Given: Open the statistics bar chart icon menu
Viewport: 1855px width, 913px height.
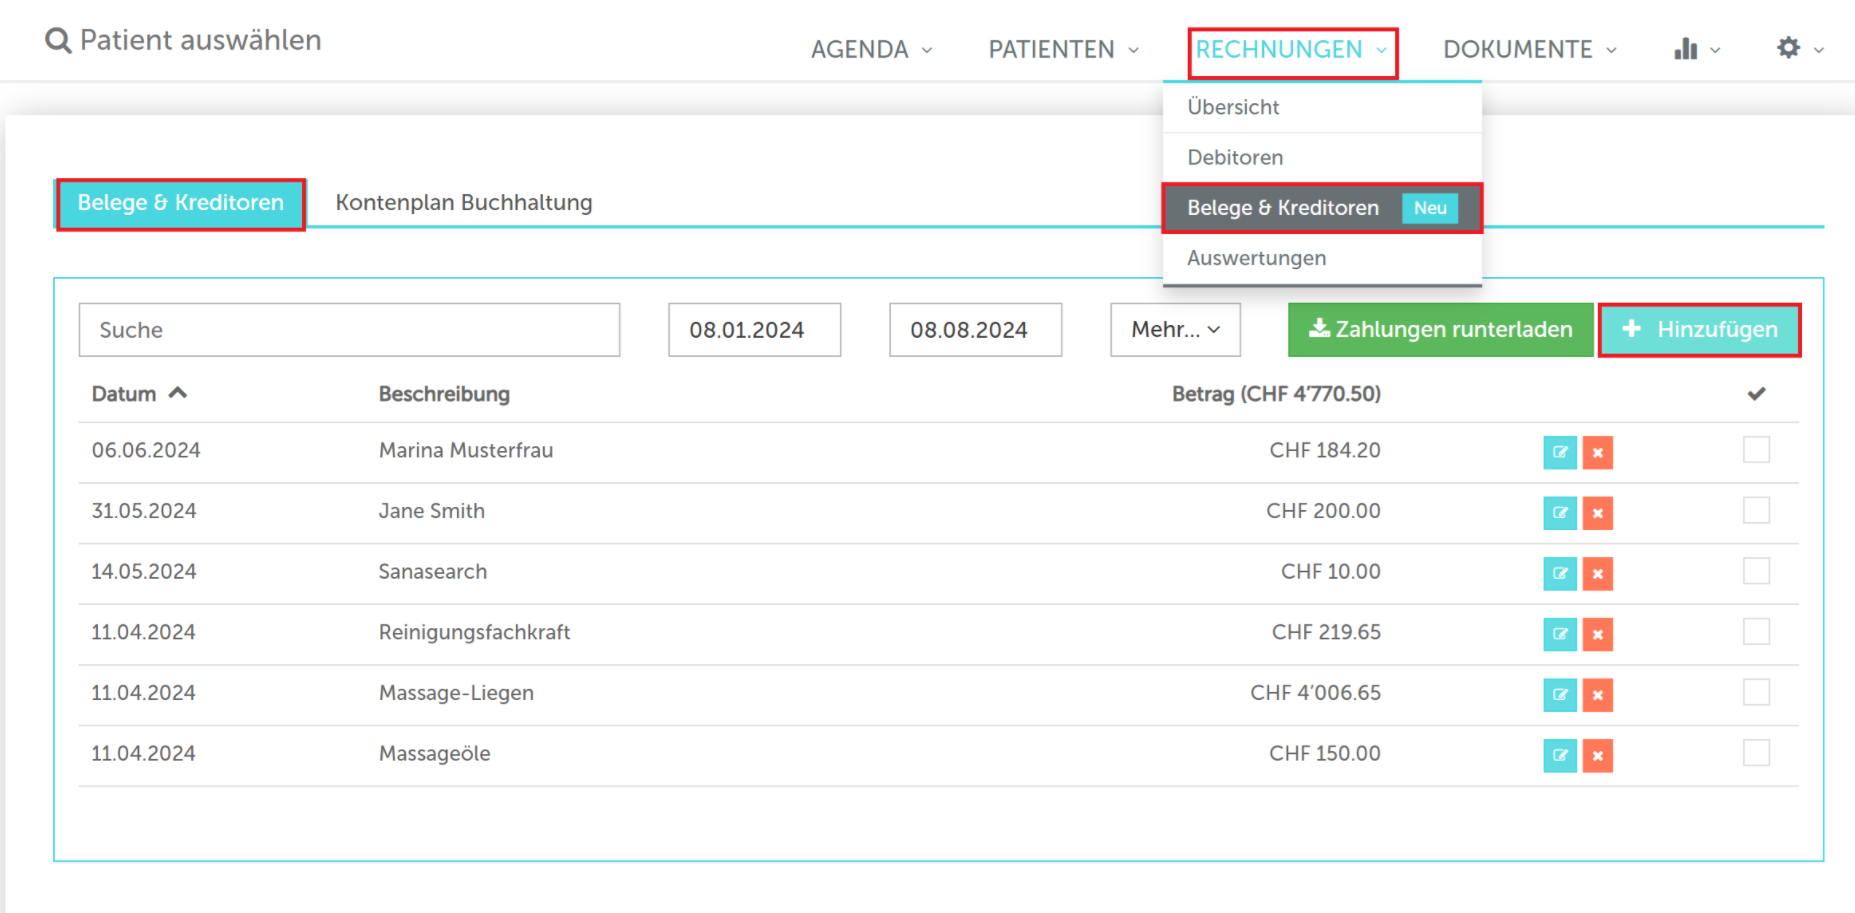Looking at the screenshot, I should tap(1696, 49).
